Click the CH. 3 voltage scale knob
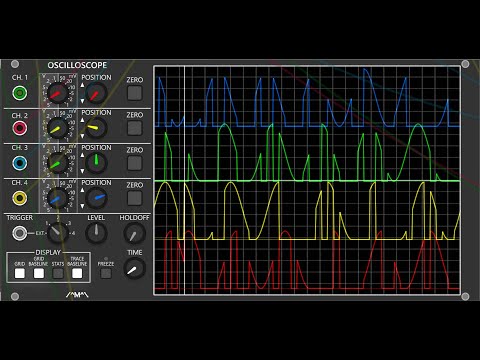This screenshot has width=480, height=360. click(x=57, y=163)
